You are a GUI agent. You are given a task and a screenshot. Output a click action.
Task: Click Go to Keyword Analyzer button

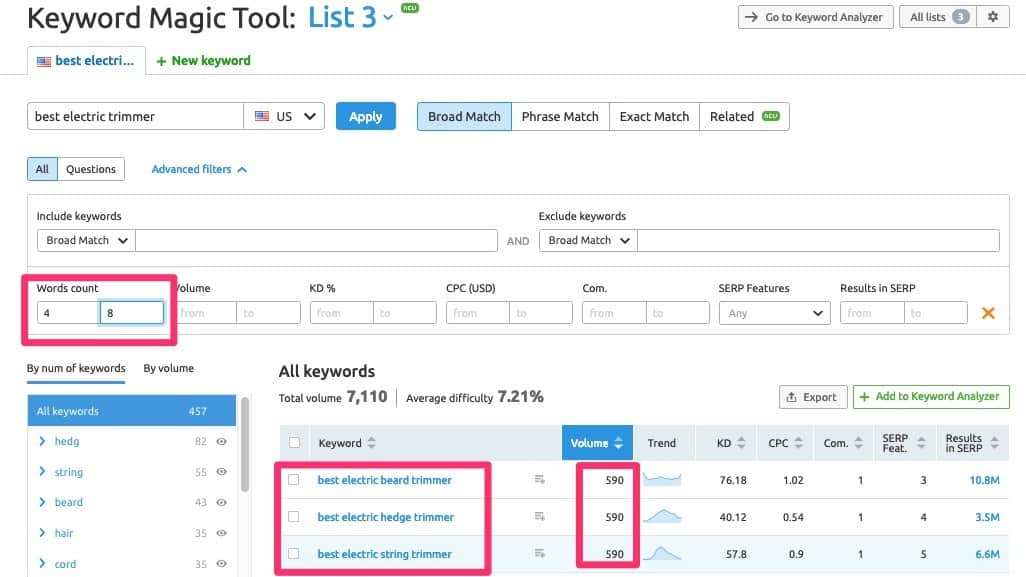[x=815, y=17]
